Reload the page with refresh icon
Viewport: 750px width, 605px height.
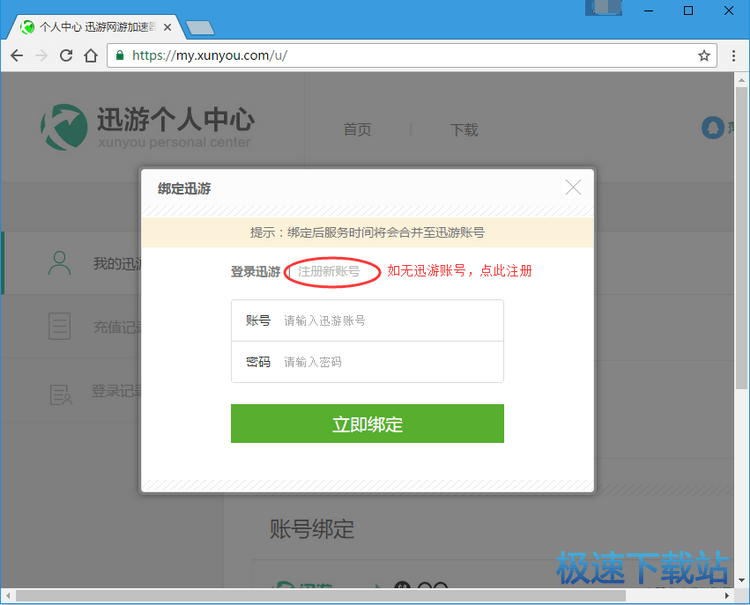pos(66,56)
